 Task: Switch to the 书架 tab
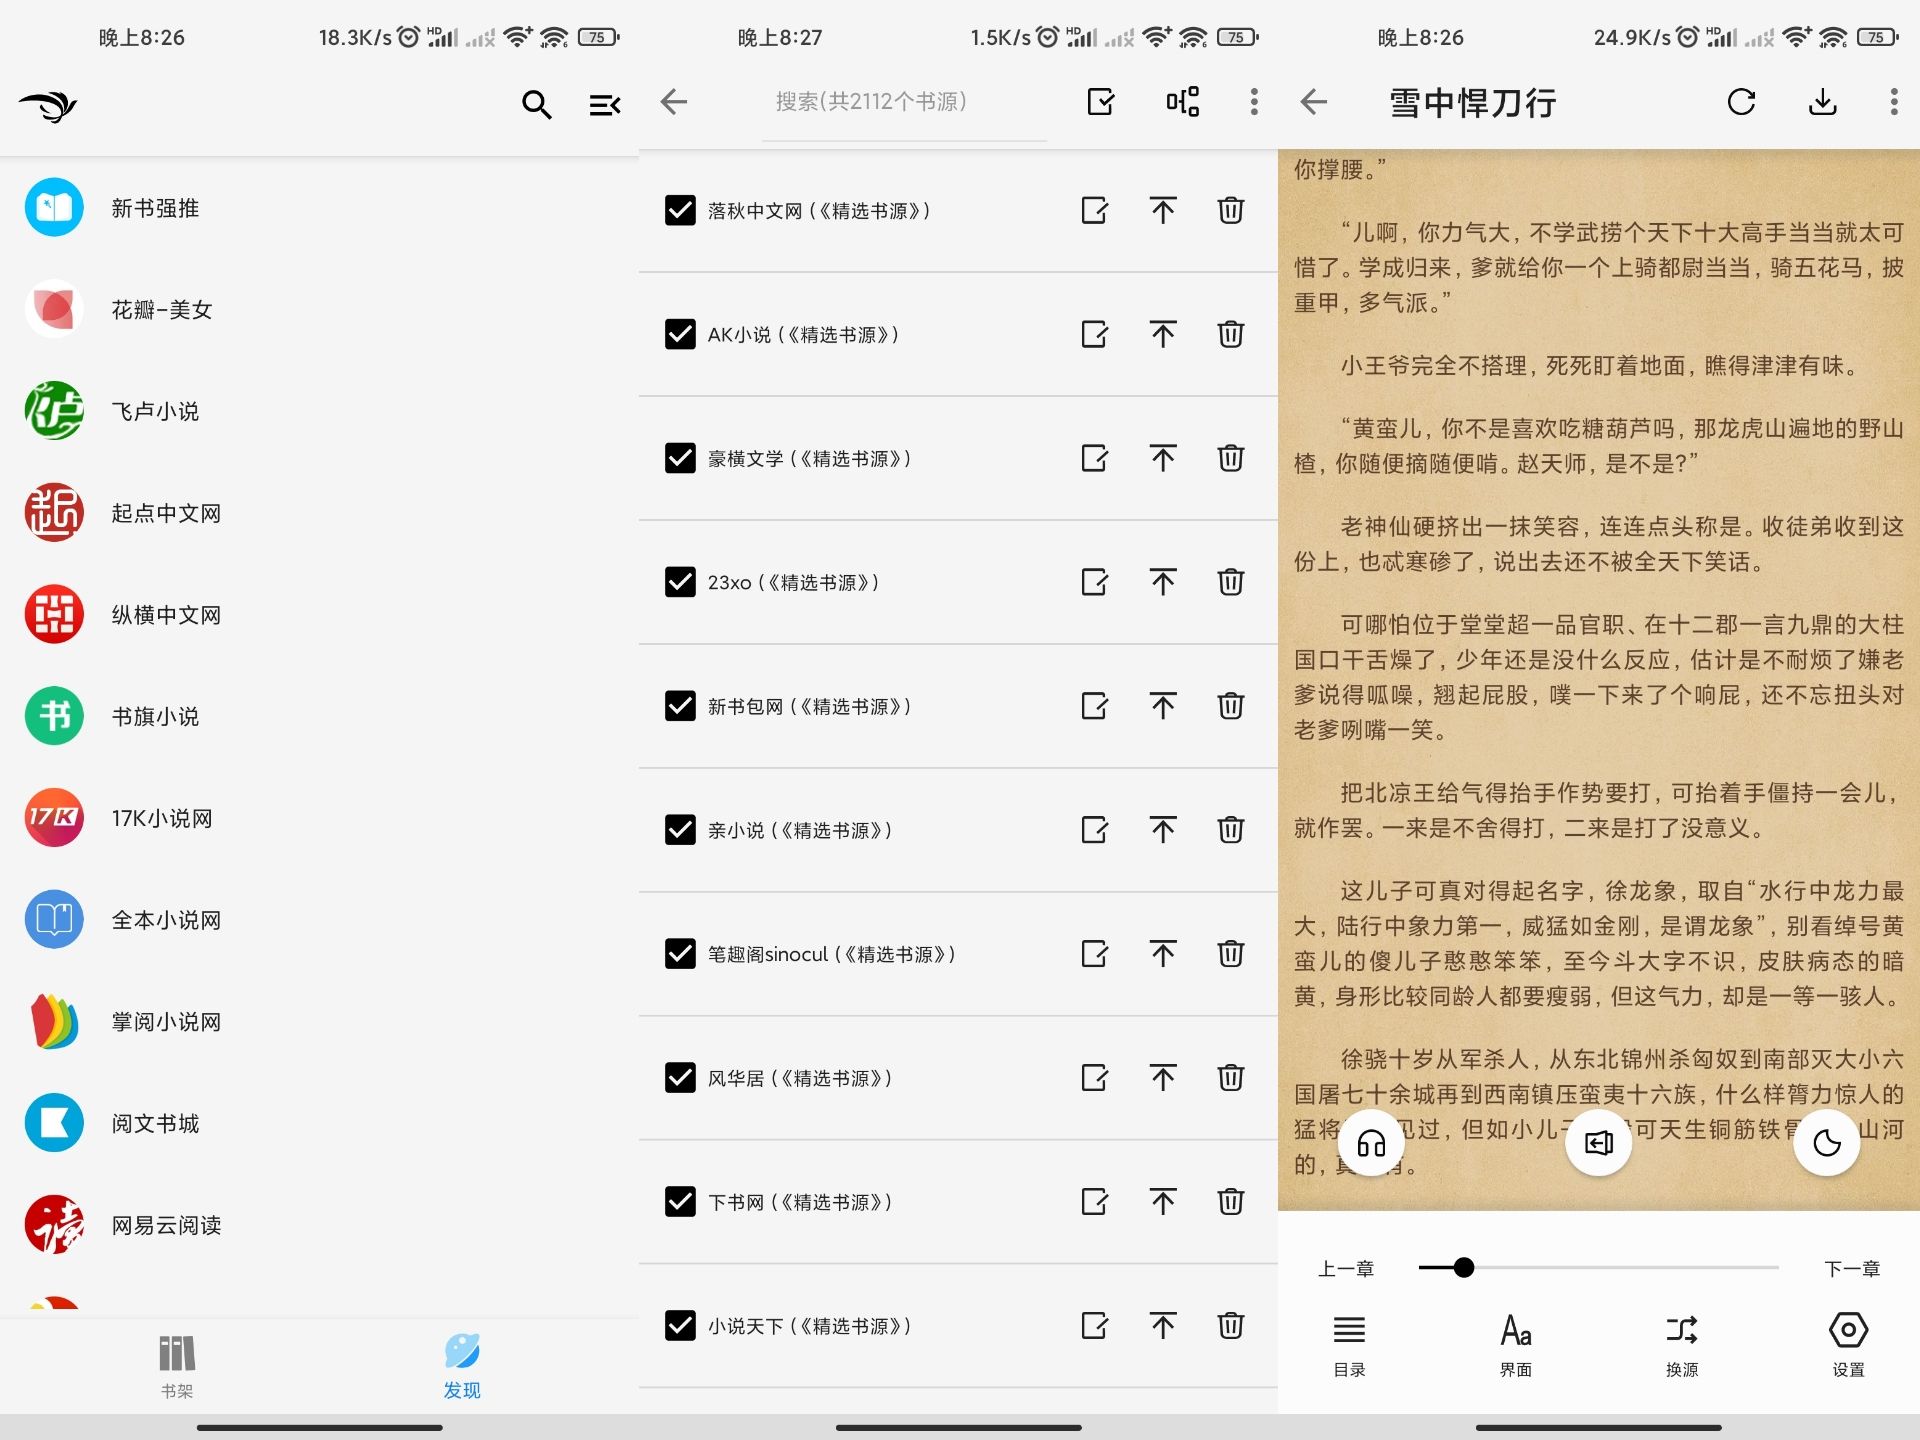point(177,1366)
